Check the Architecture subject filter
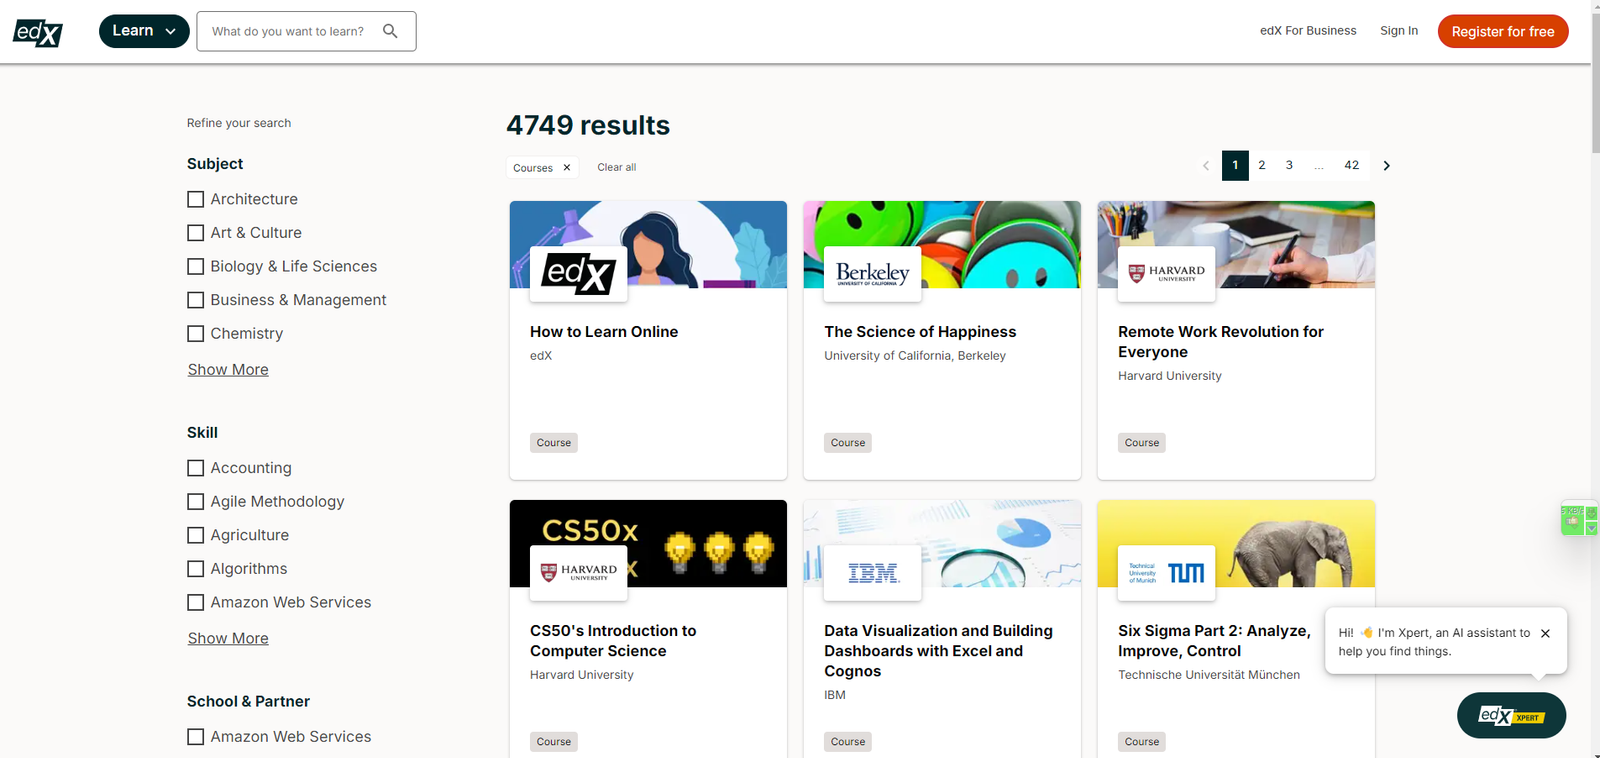 pyautogui.click(x=196, y=199)
